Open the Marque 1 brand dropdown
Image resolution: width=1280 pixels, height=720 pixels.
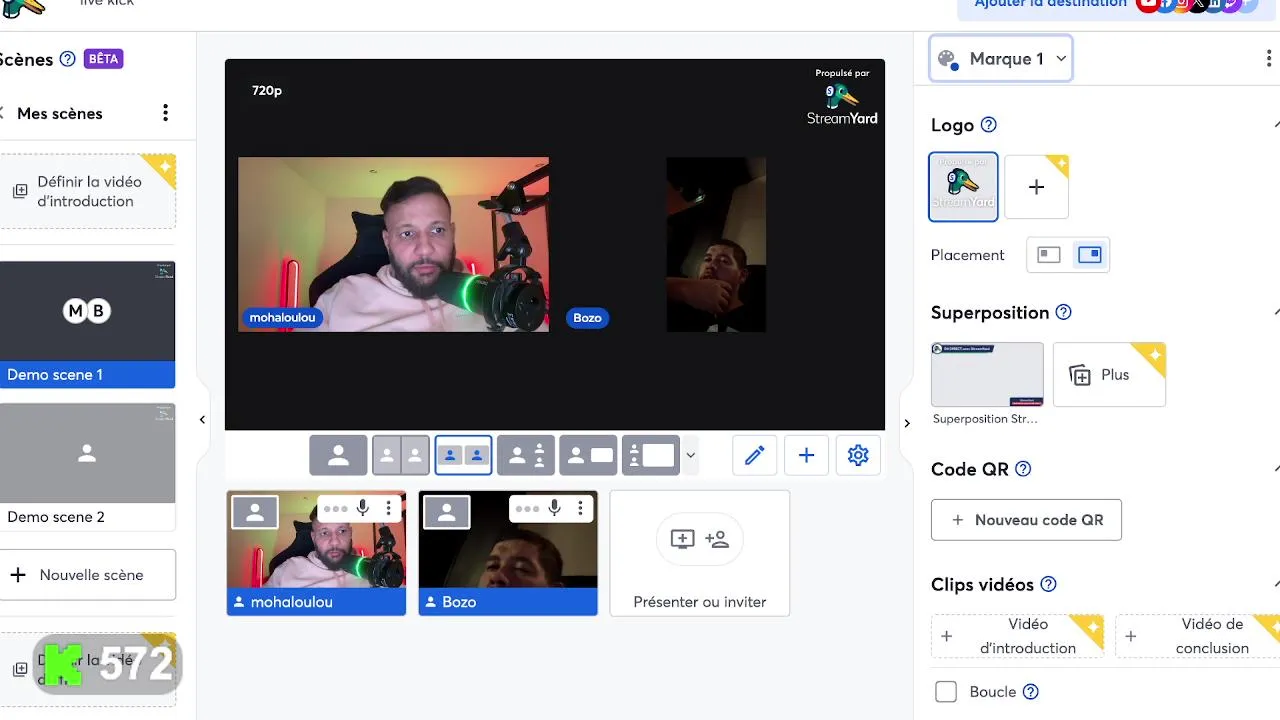(x=1001, y=59)
